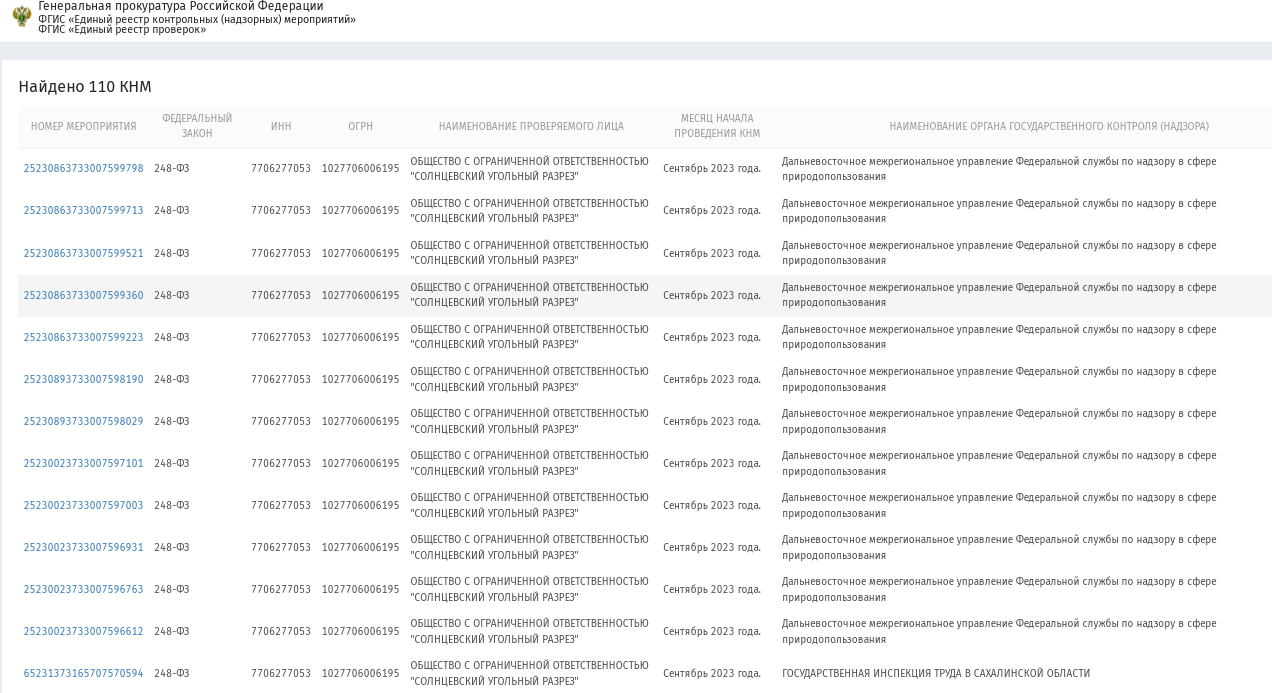Image resolution: width=1272 pixels, height=693 pixels.
Task: Click the ИНН column header
Action: 281,126
